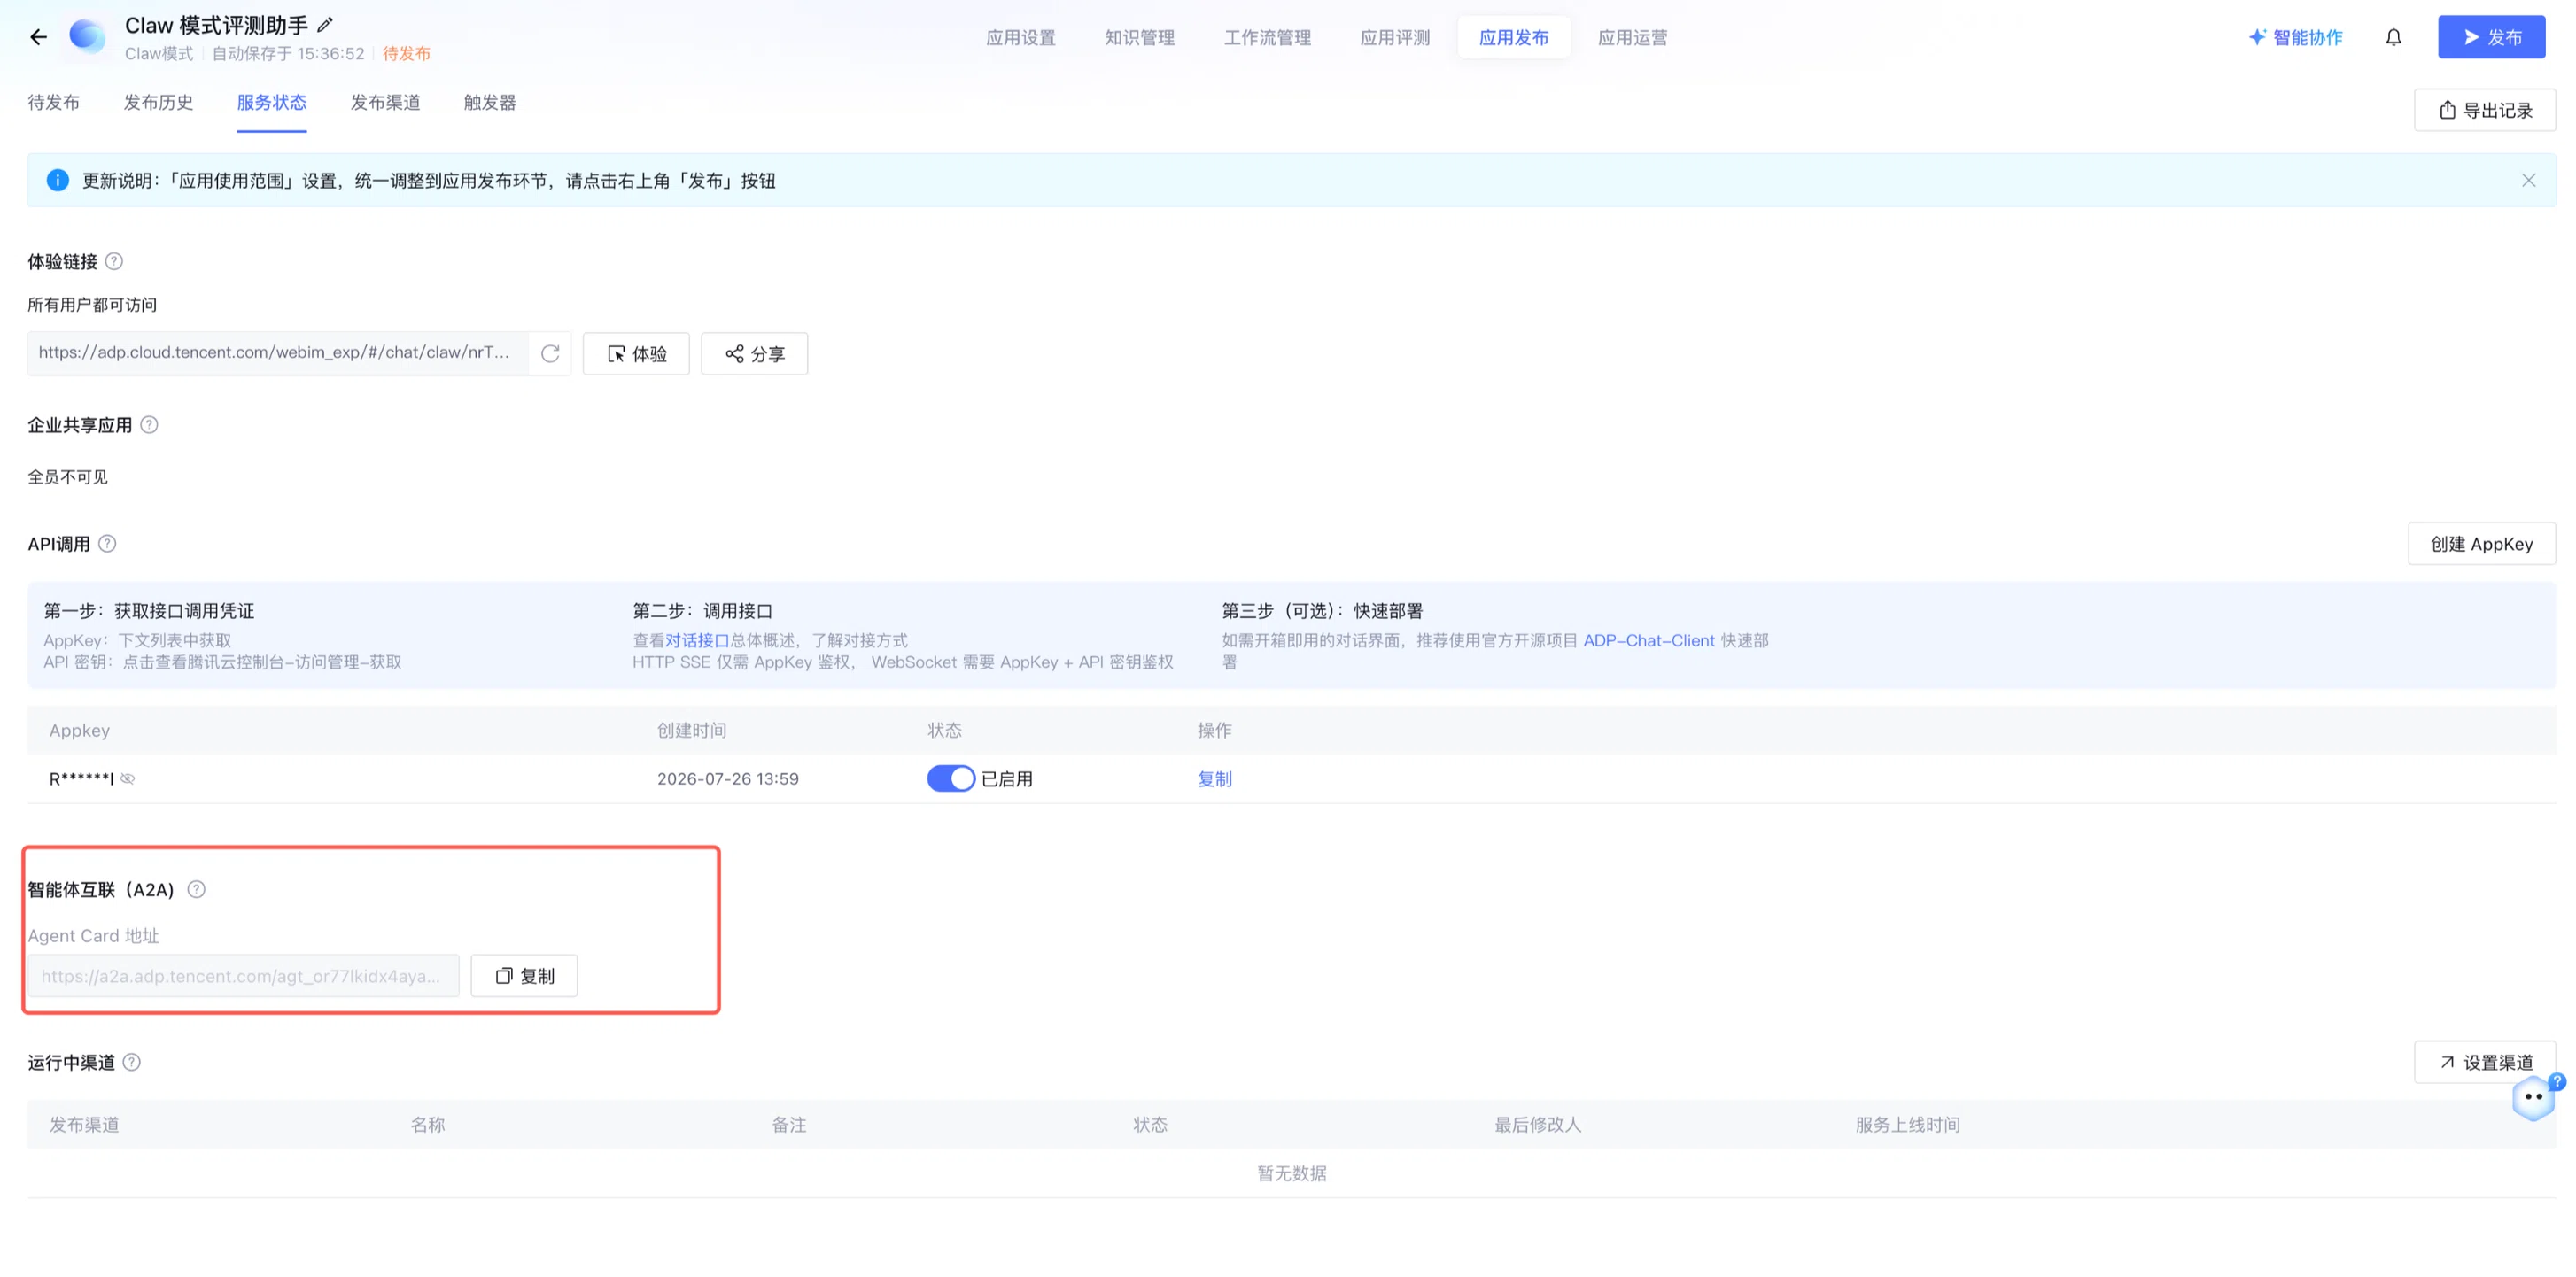Click 导出记录 button

coord(2485,110)
